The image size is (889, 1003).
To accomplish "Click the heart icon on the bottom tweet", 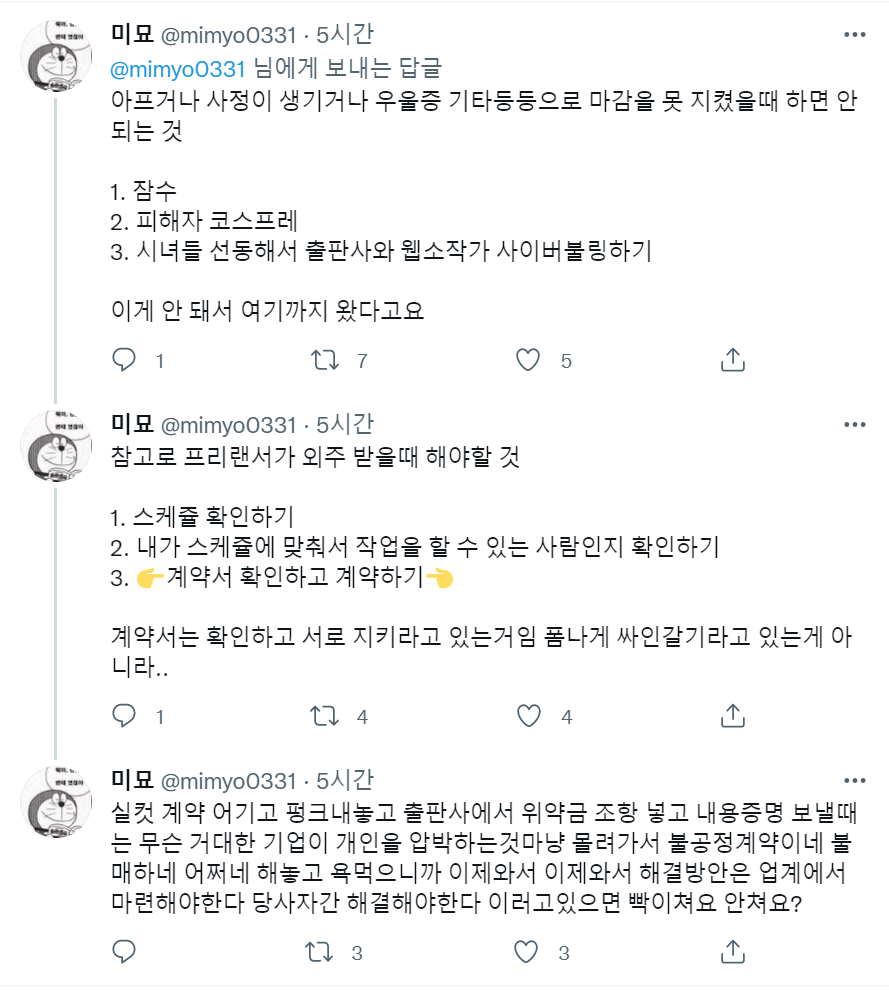I will click(527, 953).
